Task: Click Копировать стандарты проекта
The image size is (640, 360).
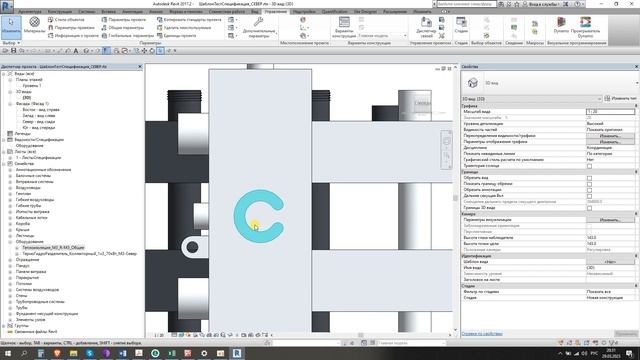Action: click(x=189, y=20)
